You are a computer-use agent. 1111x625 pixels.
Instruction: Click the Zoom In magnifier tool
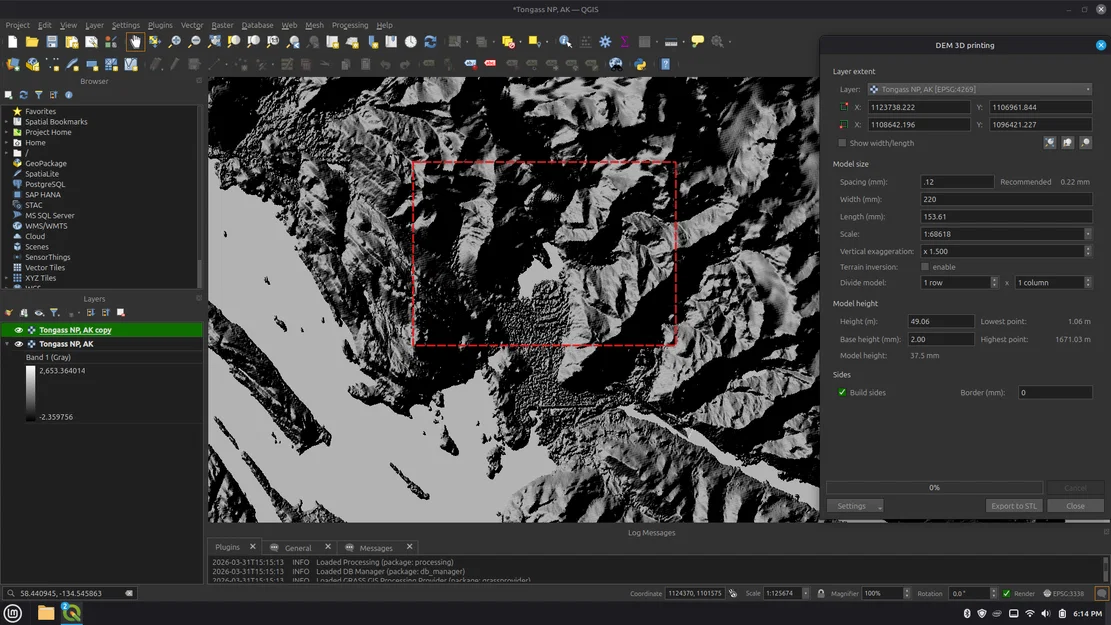pos(174,42)
